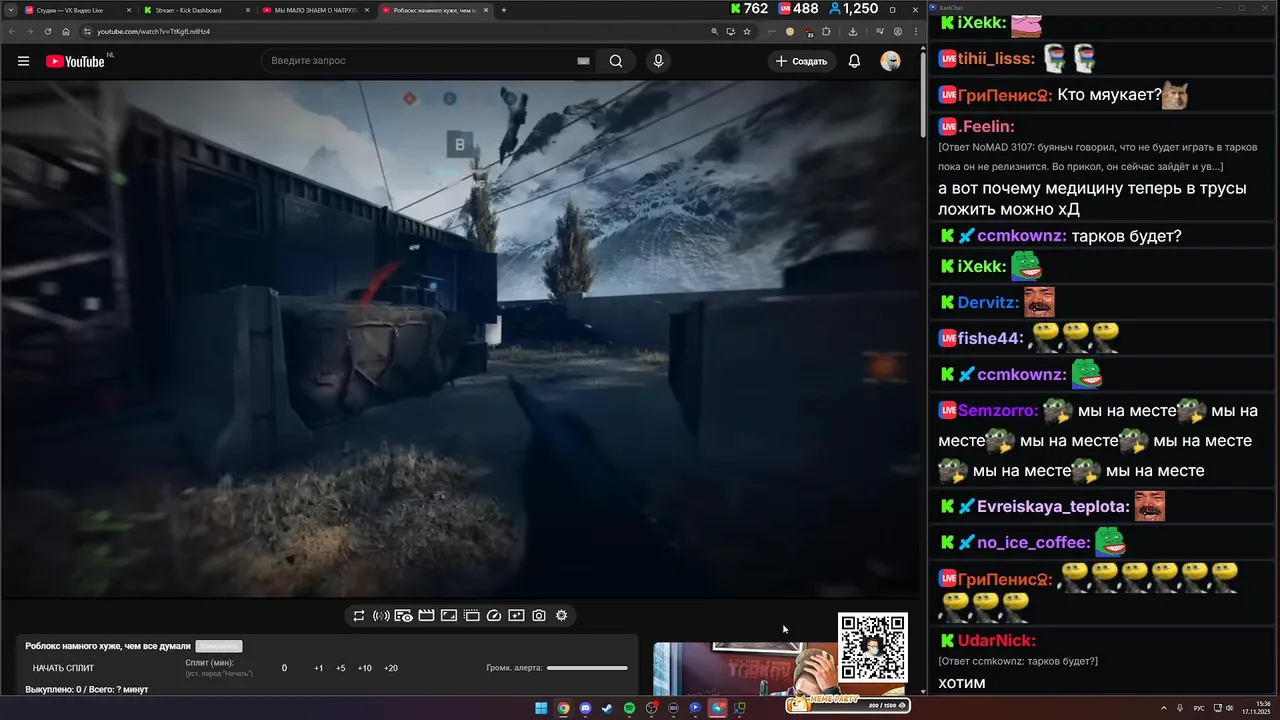Screen dimensions: 1280x720
Task: Add +20 minutes to the split
Action: pyautogui.click(x=390, y=668)
